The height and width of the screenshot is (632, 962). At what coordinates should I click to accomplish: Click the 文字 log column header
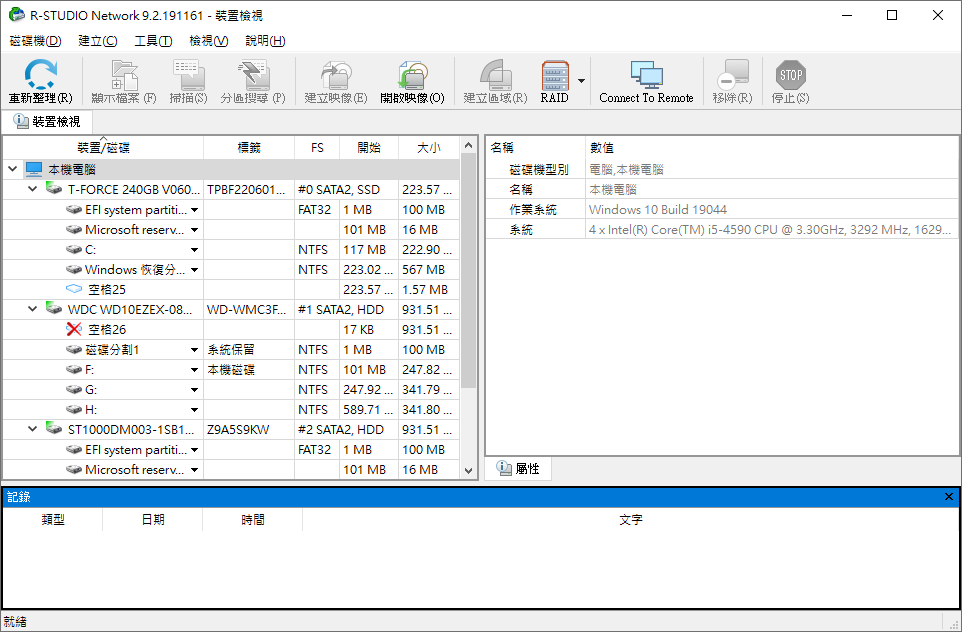click(x=631, y=520)
